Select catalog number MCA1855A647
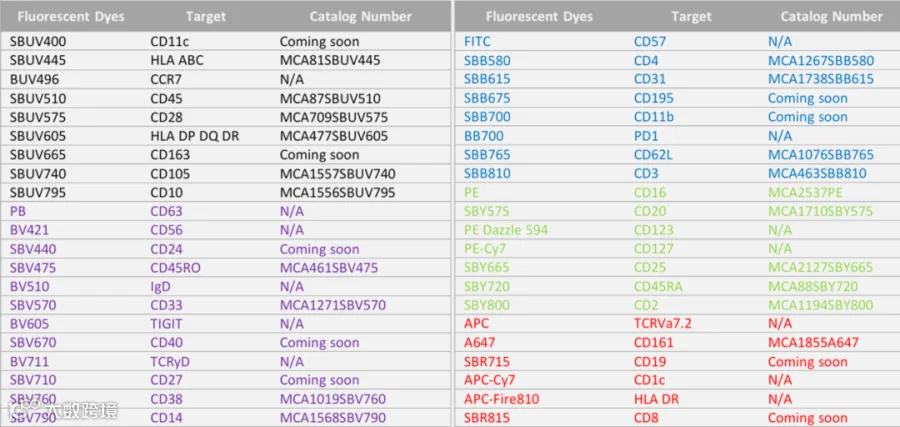 (813, 343)
